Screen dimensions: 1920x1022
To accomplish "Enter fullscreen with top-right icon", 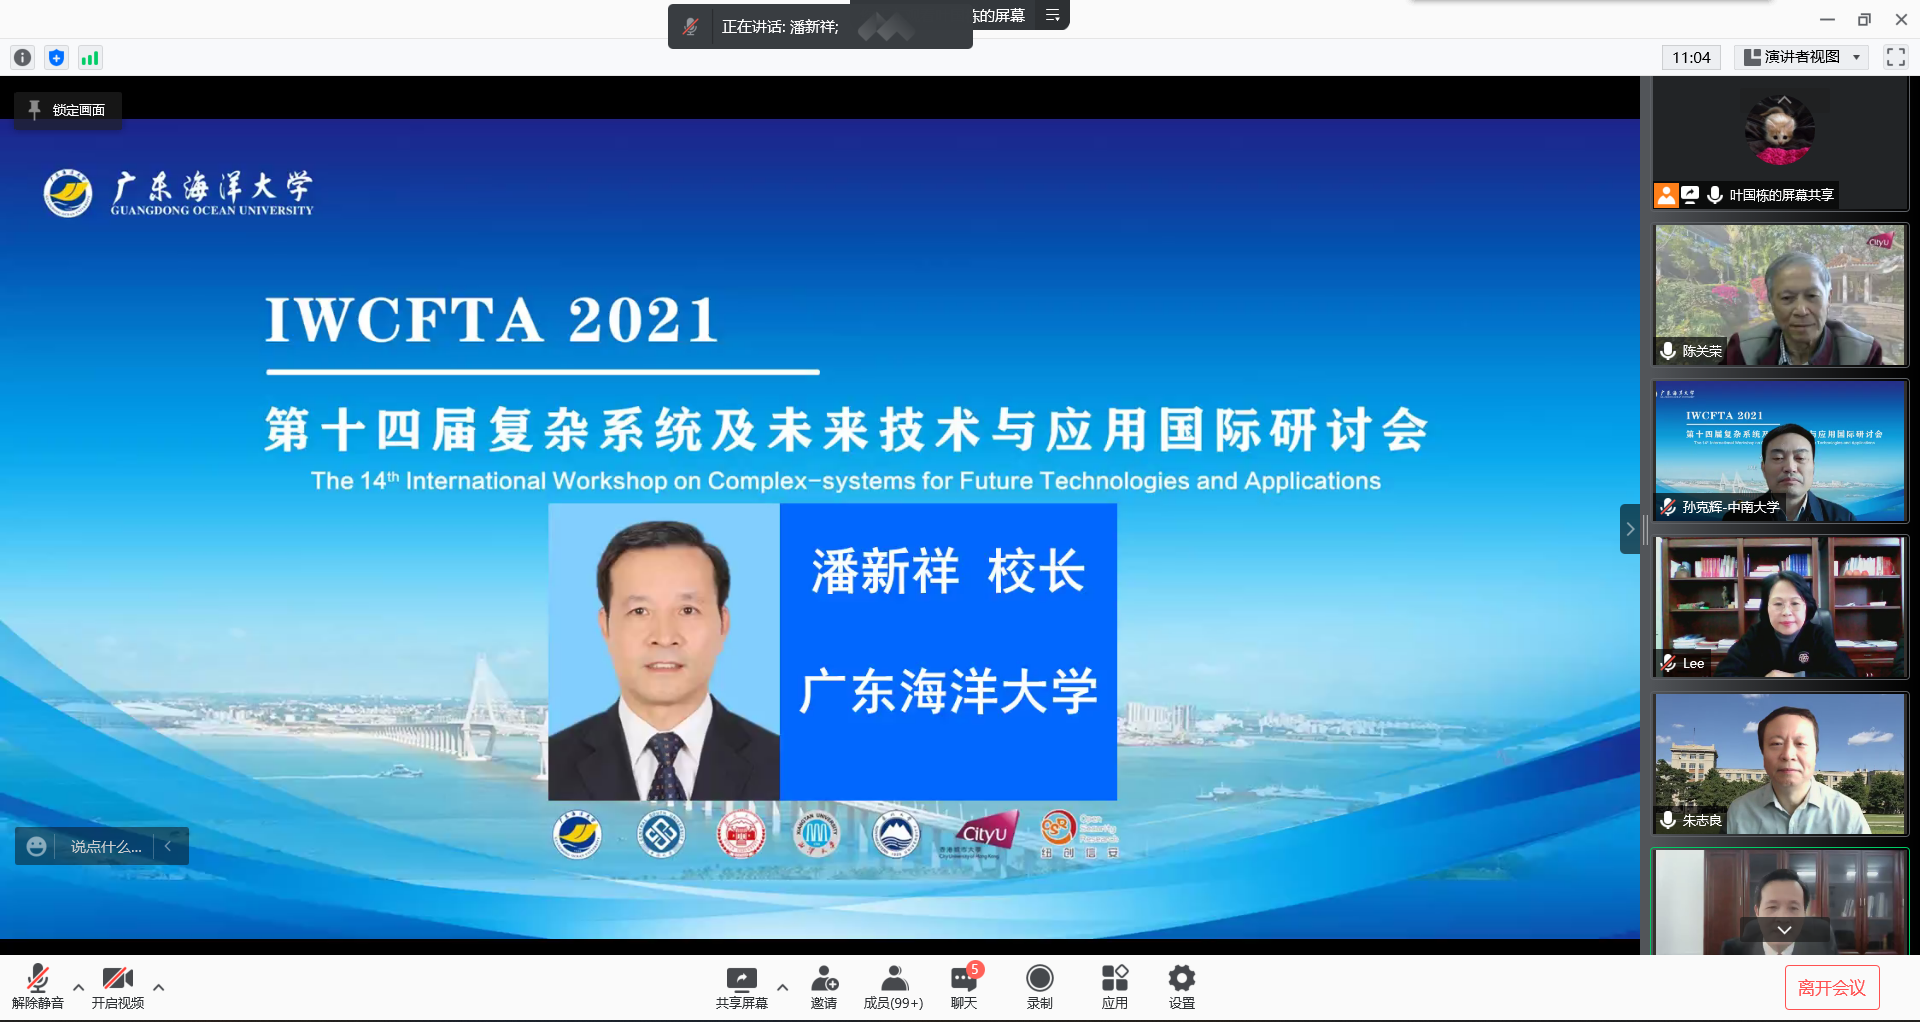I will (1896, 57).
